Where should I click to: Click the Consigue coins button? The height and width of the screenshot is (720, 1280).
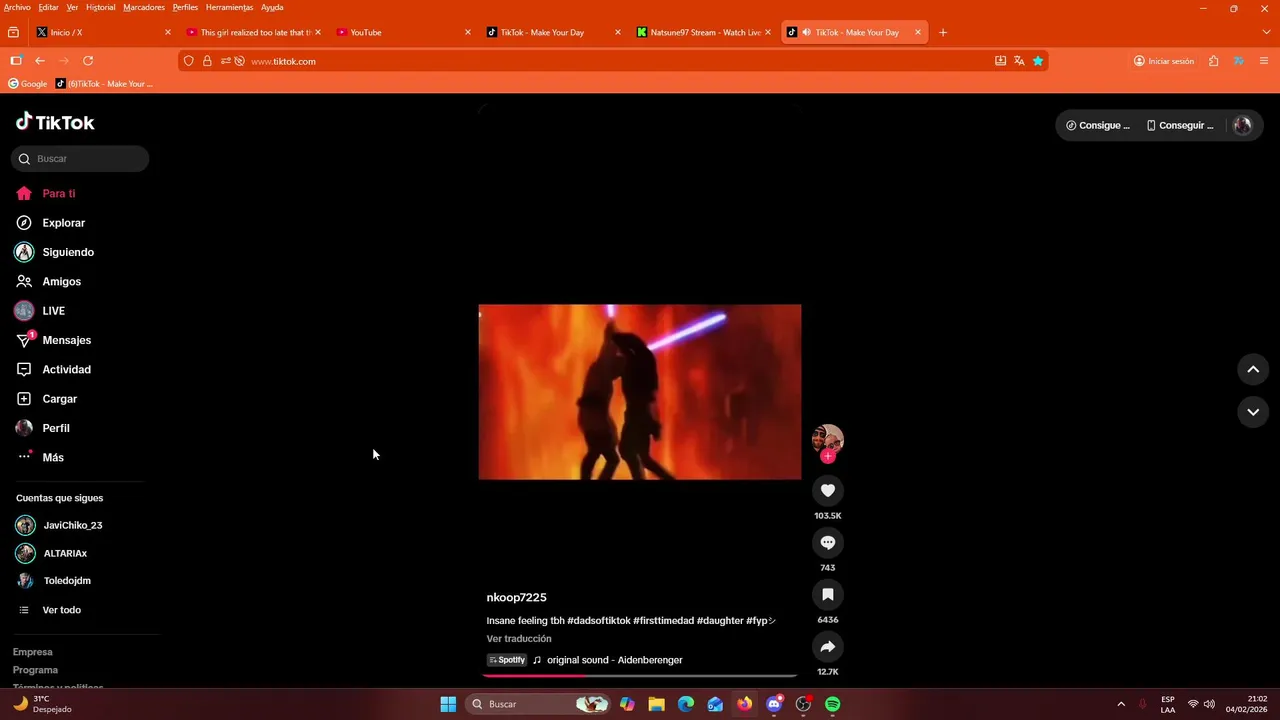[x=1098, y=126]
